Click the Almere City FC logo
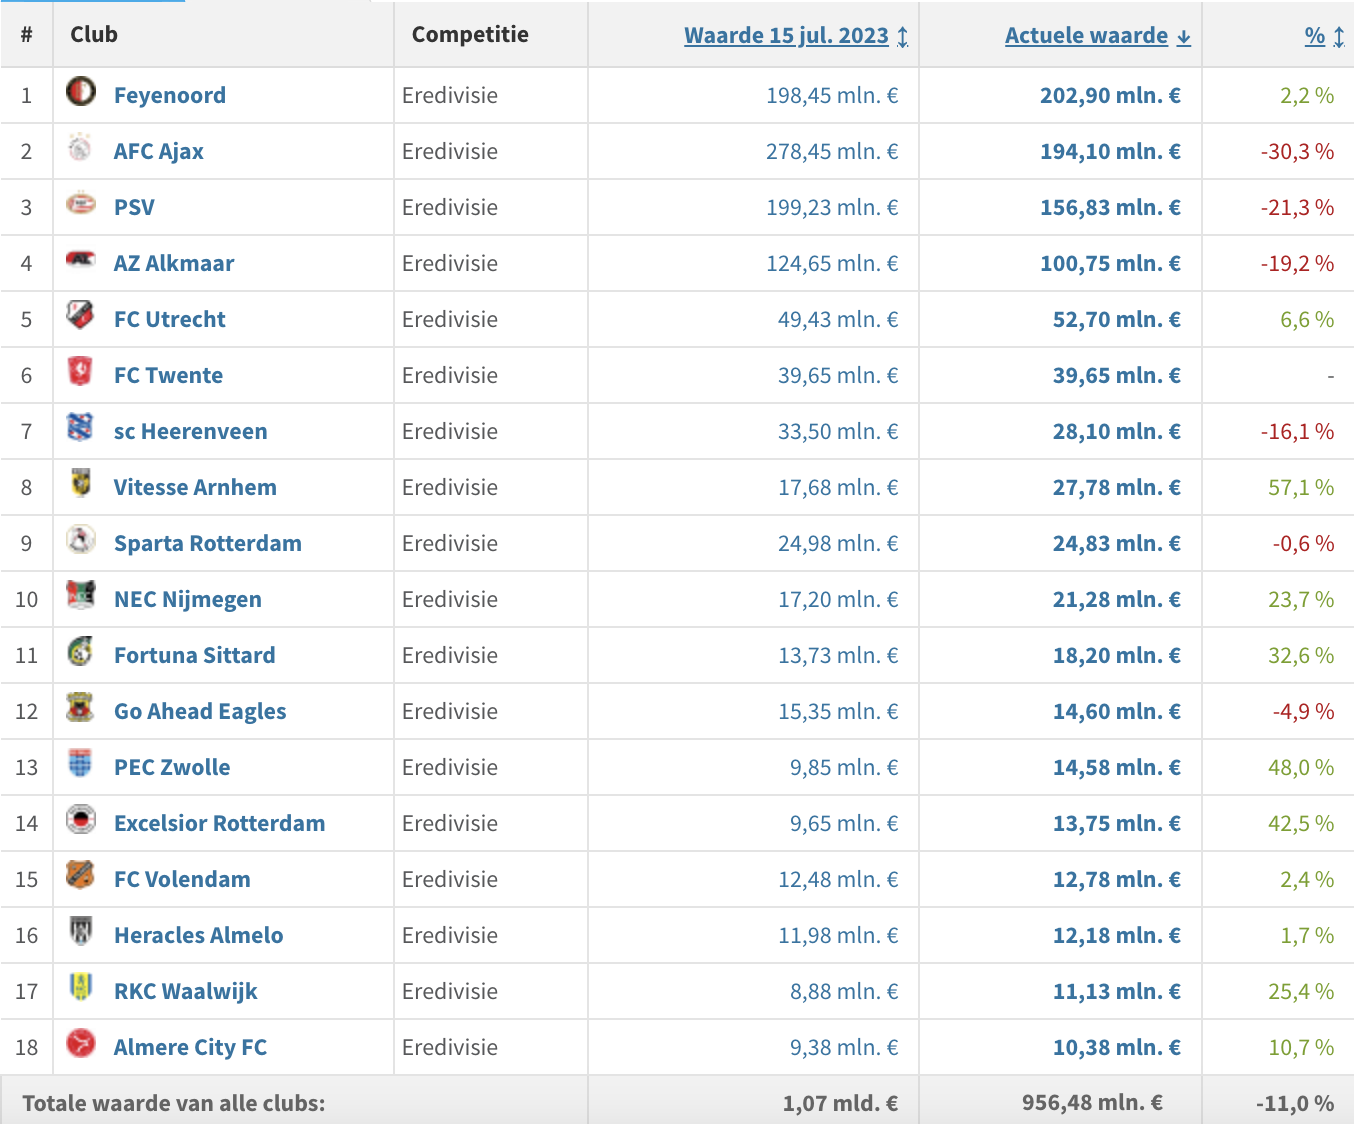The height and width of the screenshot is (1124, 1354). click(80, 1044)
